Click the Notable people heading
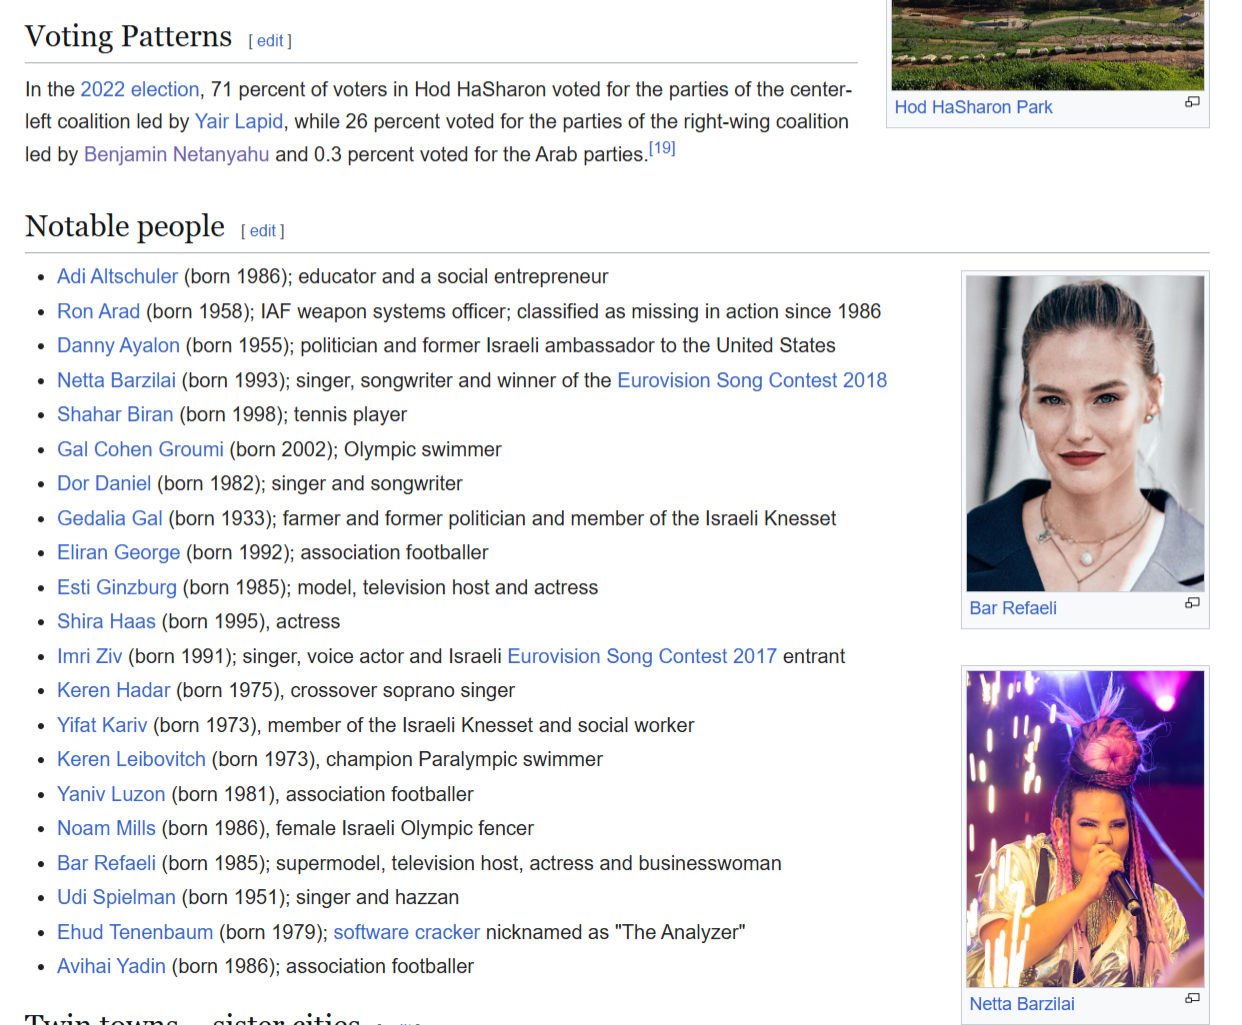The image size is (1242, 1025). tap(125, 226)
